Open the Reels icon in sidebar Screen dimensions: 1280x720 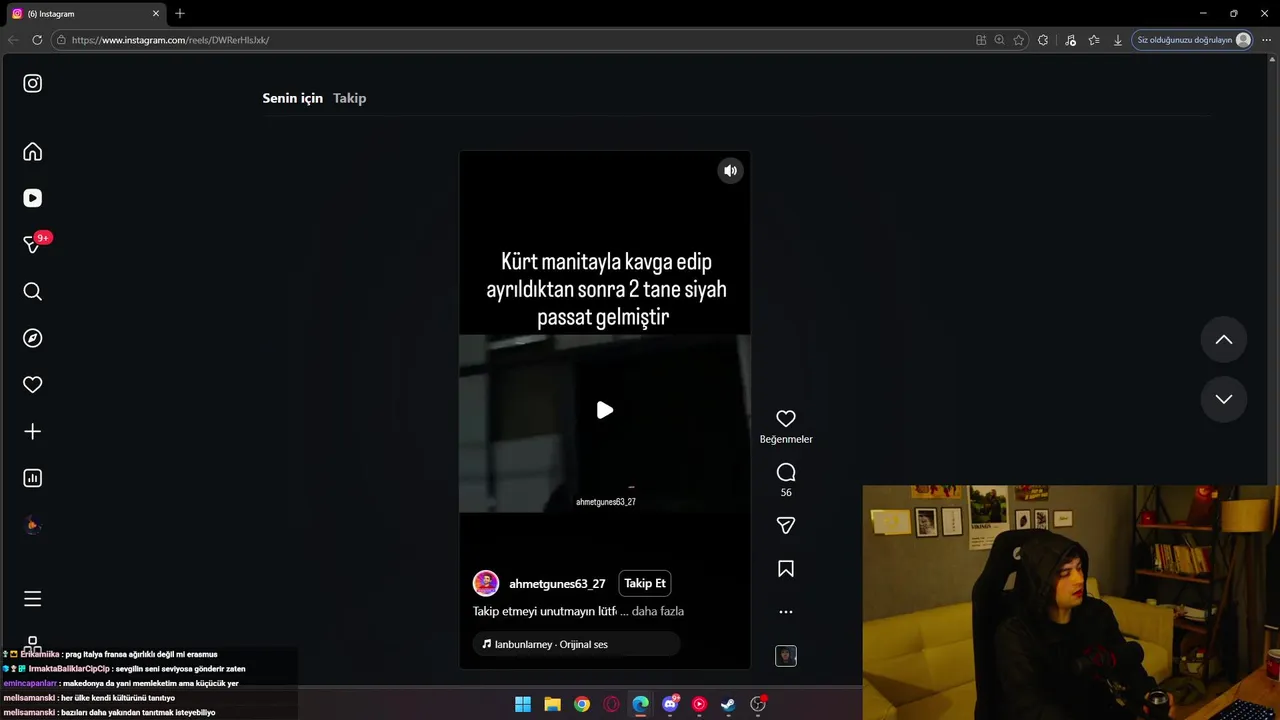(33, 198)
